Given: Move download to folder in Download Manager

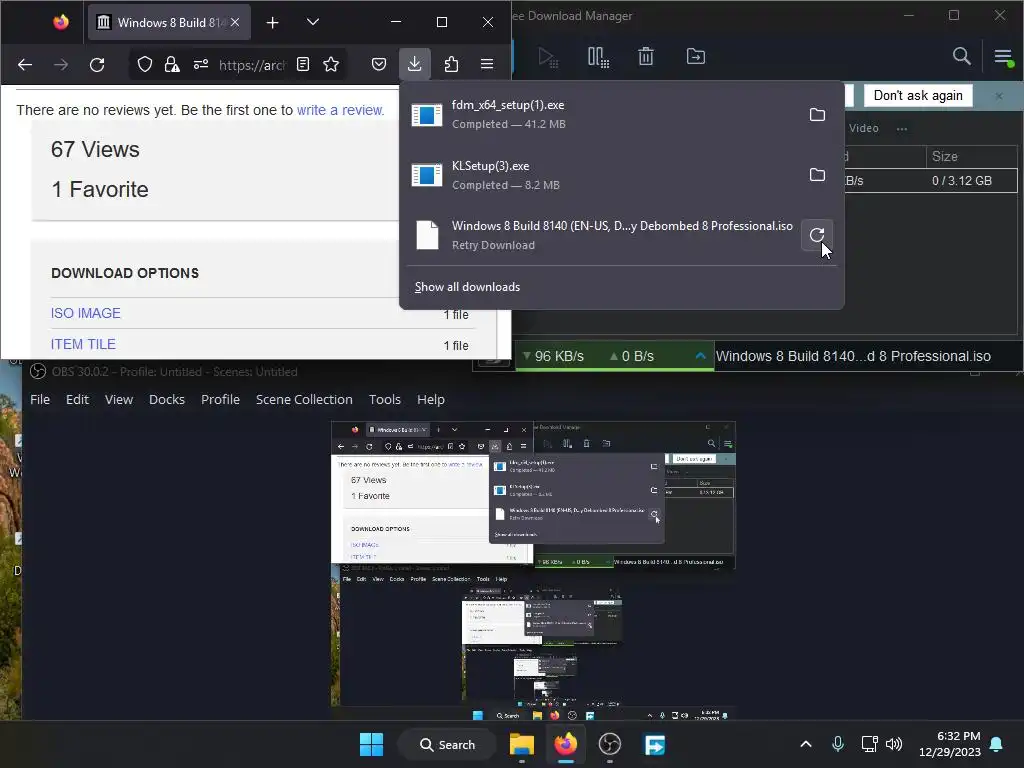Looking at the screenshot, I should [696, 57].
